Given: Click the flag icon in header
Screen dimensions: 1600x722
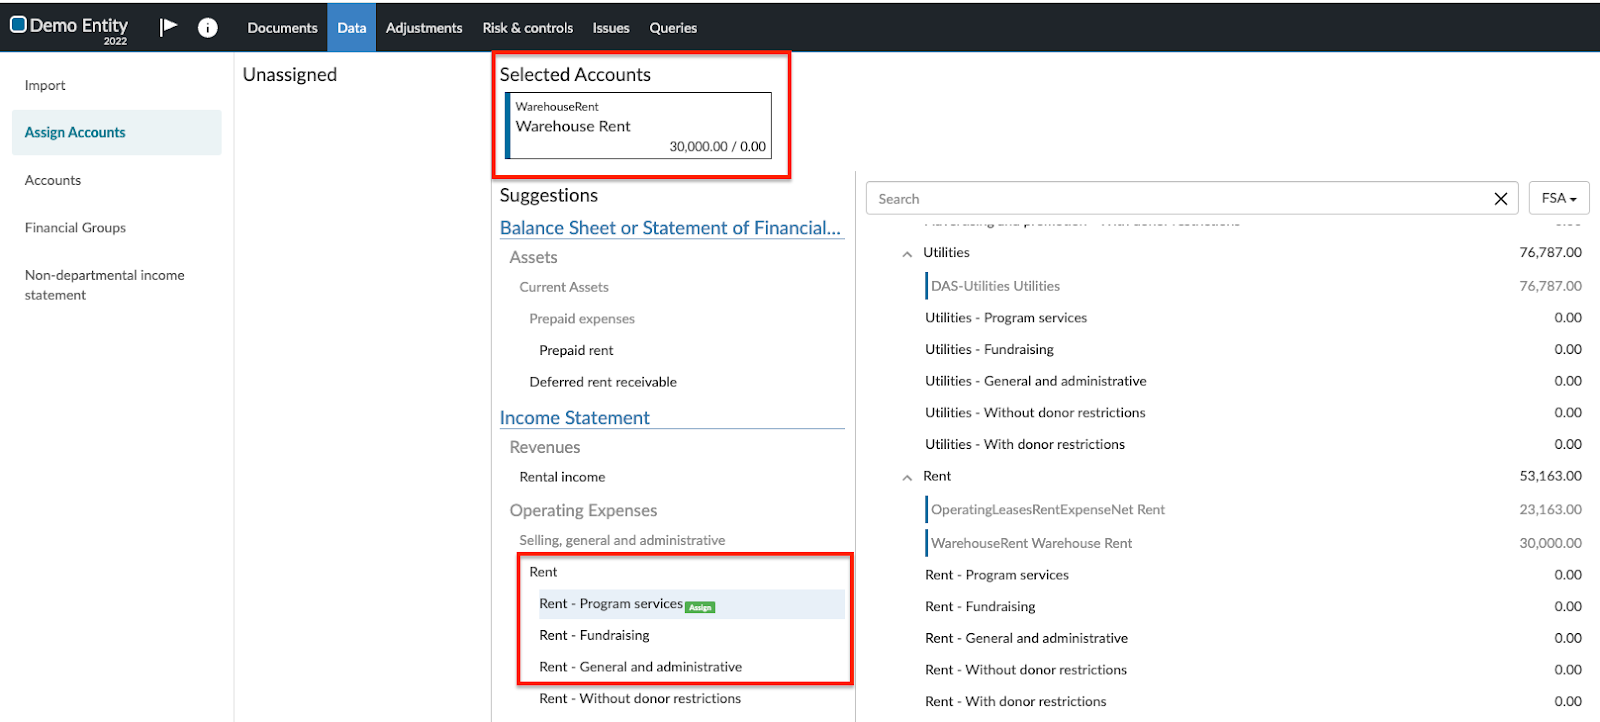Looking at the screenshot, I should pyautogui.click(x=168, y=27).
